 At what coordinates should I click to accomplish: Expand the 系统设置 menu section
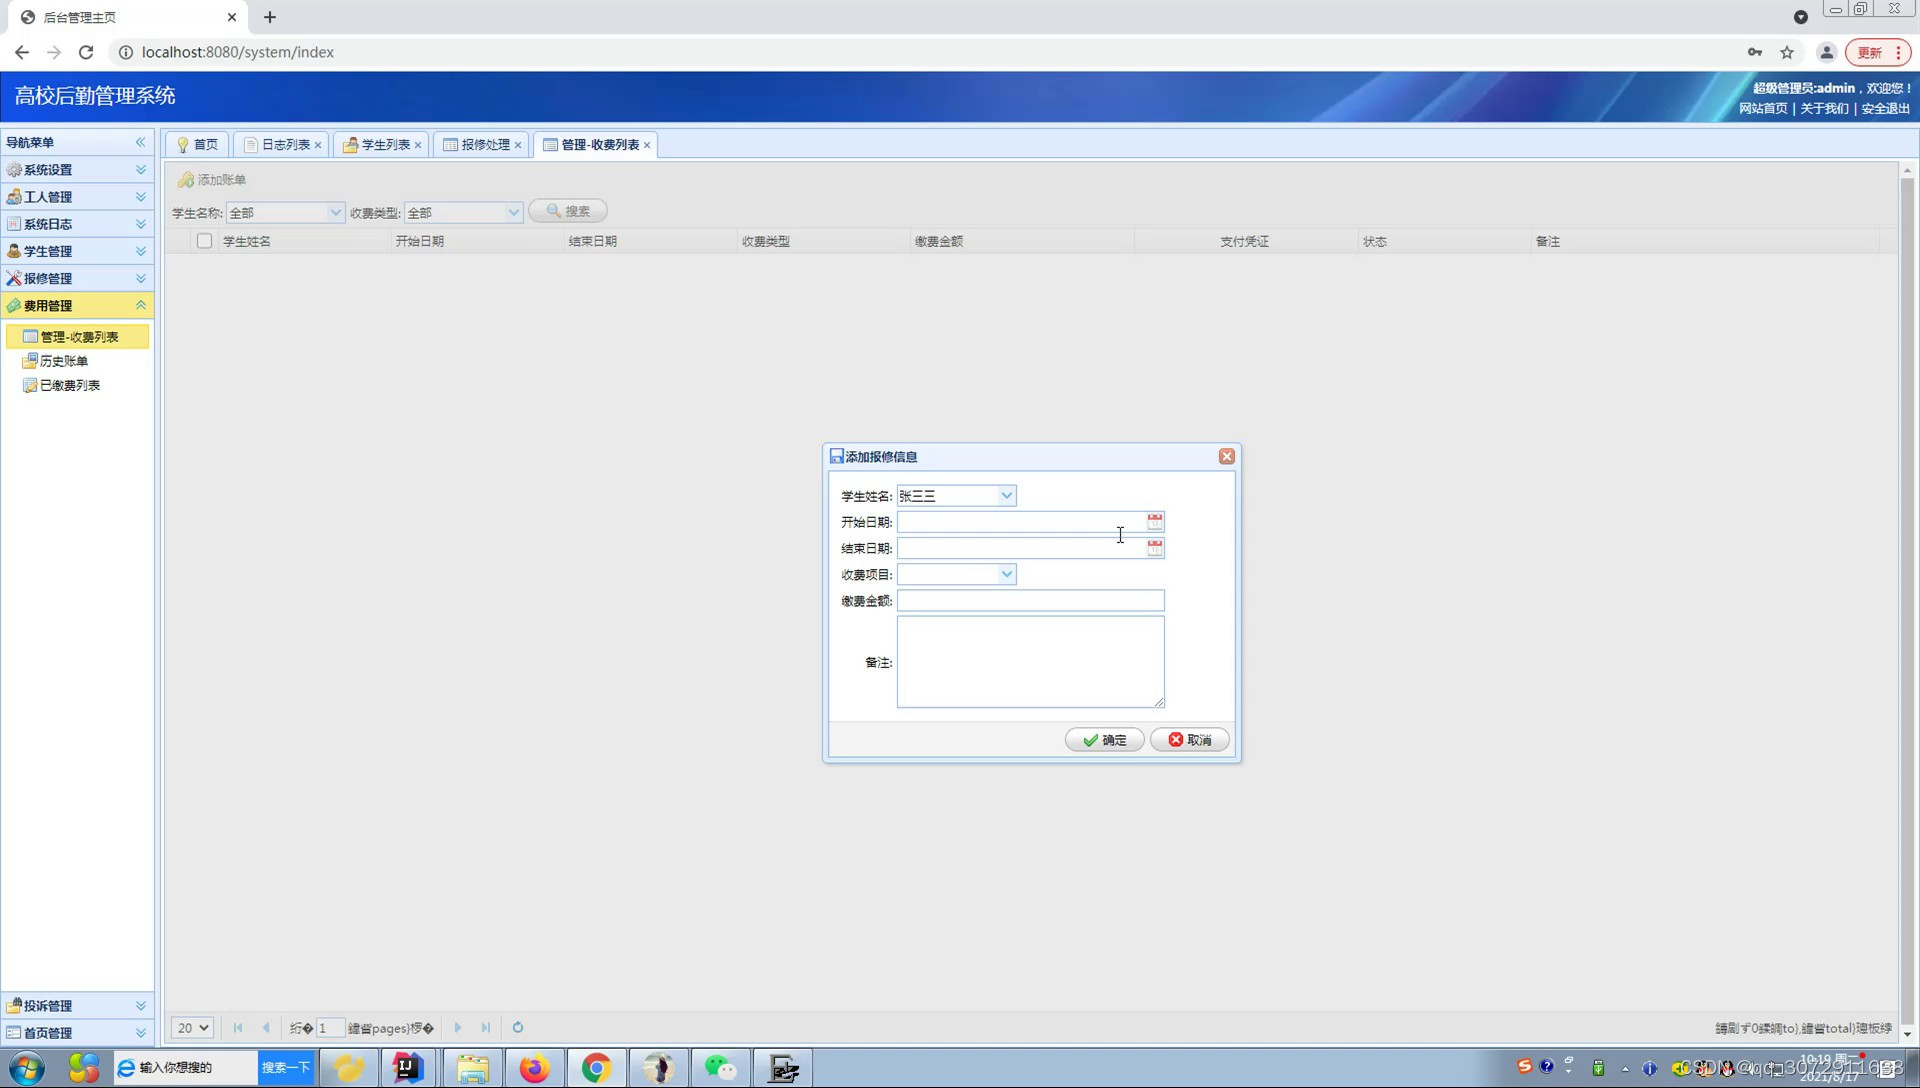pyautogui.click(x=77, y=170)
